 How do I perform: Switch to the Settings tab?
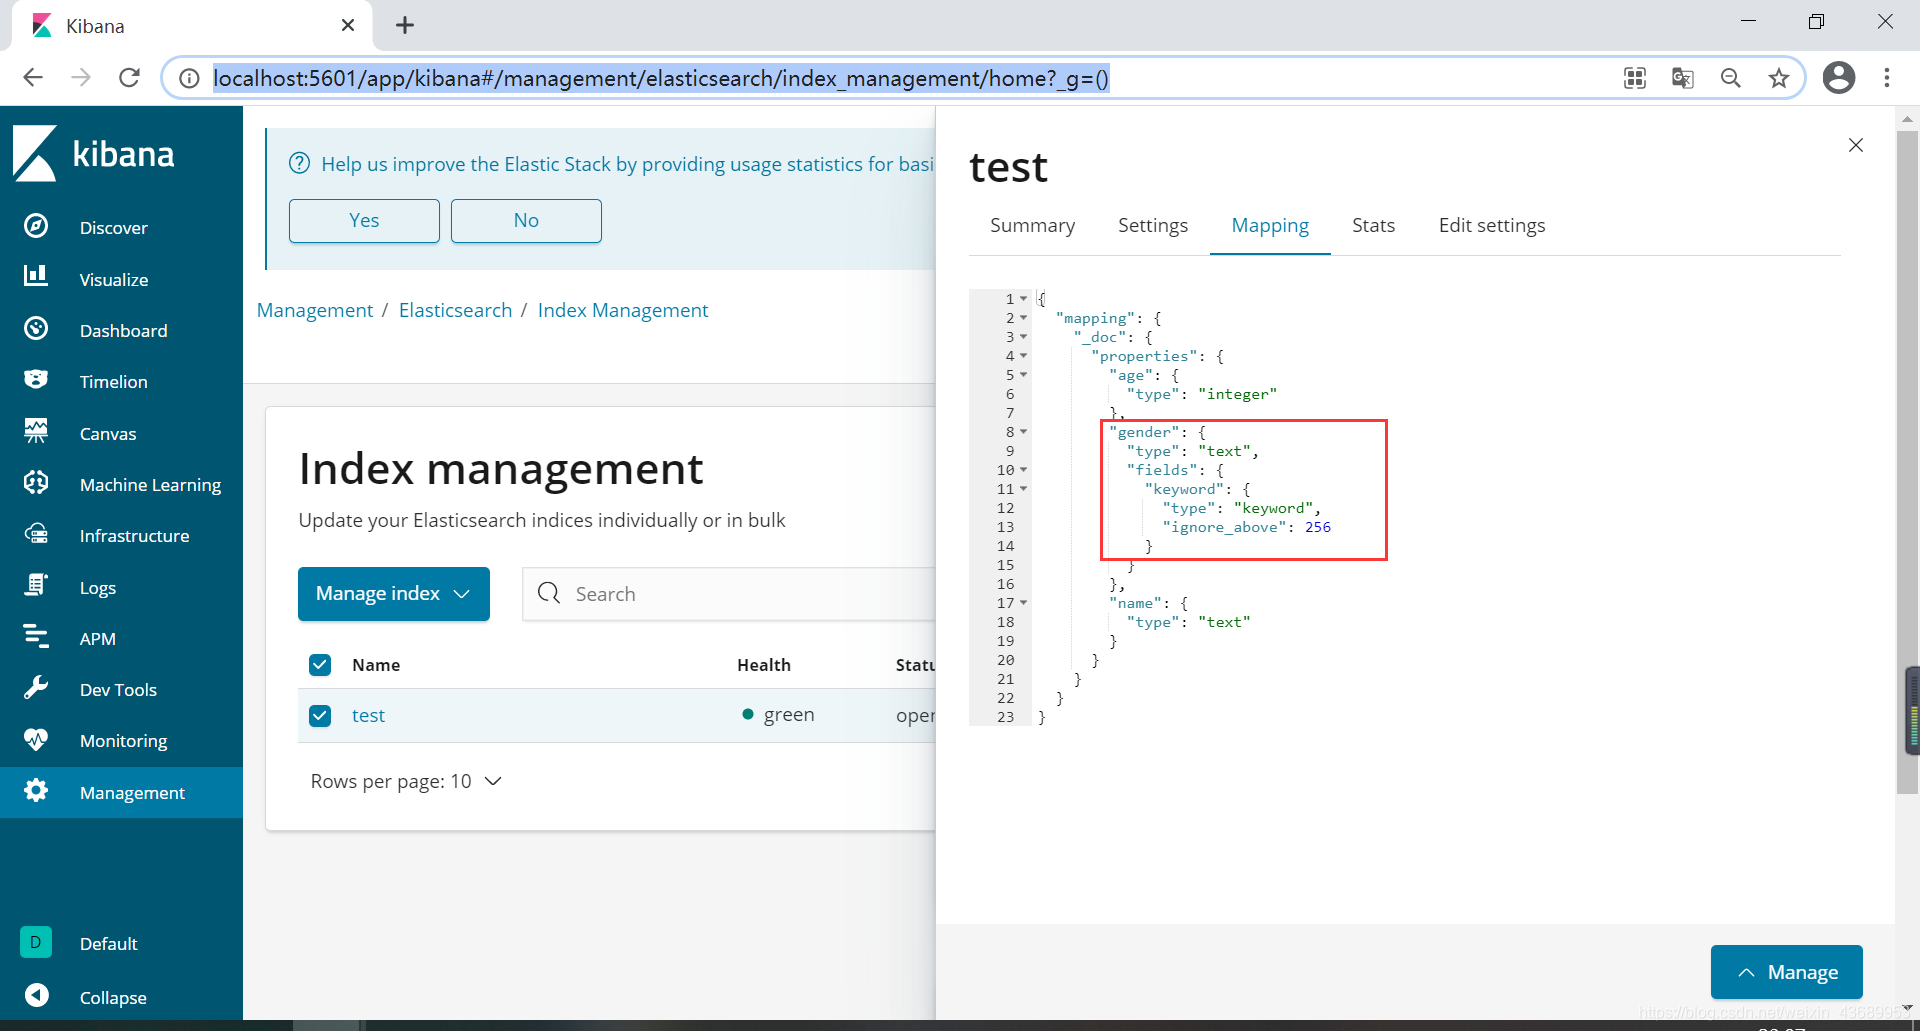coord(1153,226)
